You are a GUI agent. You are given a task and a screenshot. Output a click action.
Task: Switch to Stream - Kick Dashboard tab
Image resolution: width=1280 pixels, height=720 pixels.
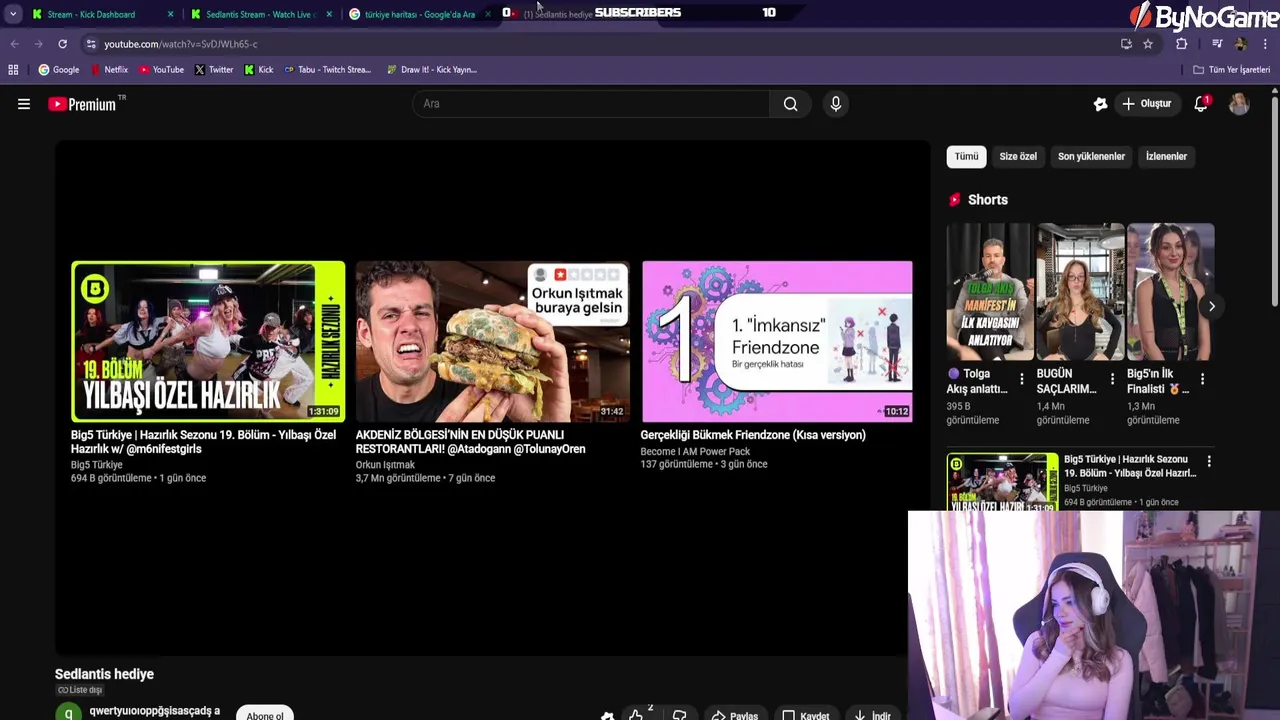[x=91, y=14]
